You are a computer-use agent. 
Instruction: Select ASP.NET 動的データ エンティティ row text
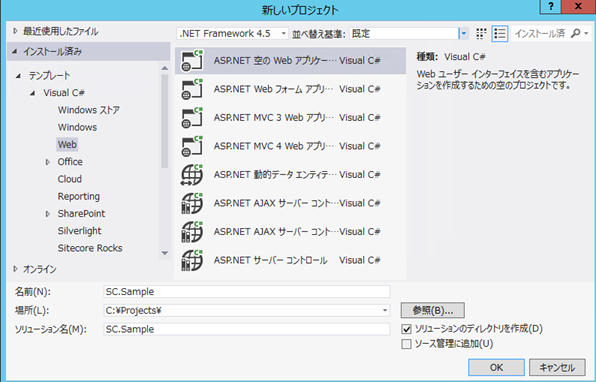tap(275, 174)
